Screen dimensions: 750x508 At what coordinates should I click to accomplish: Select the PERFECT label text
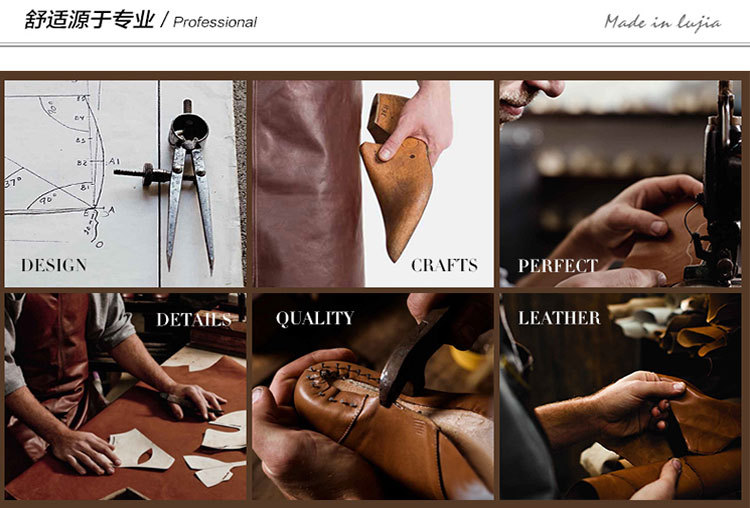[x=558, y=265]
